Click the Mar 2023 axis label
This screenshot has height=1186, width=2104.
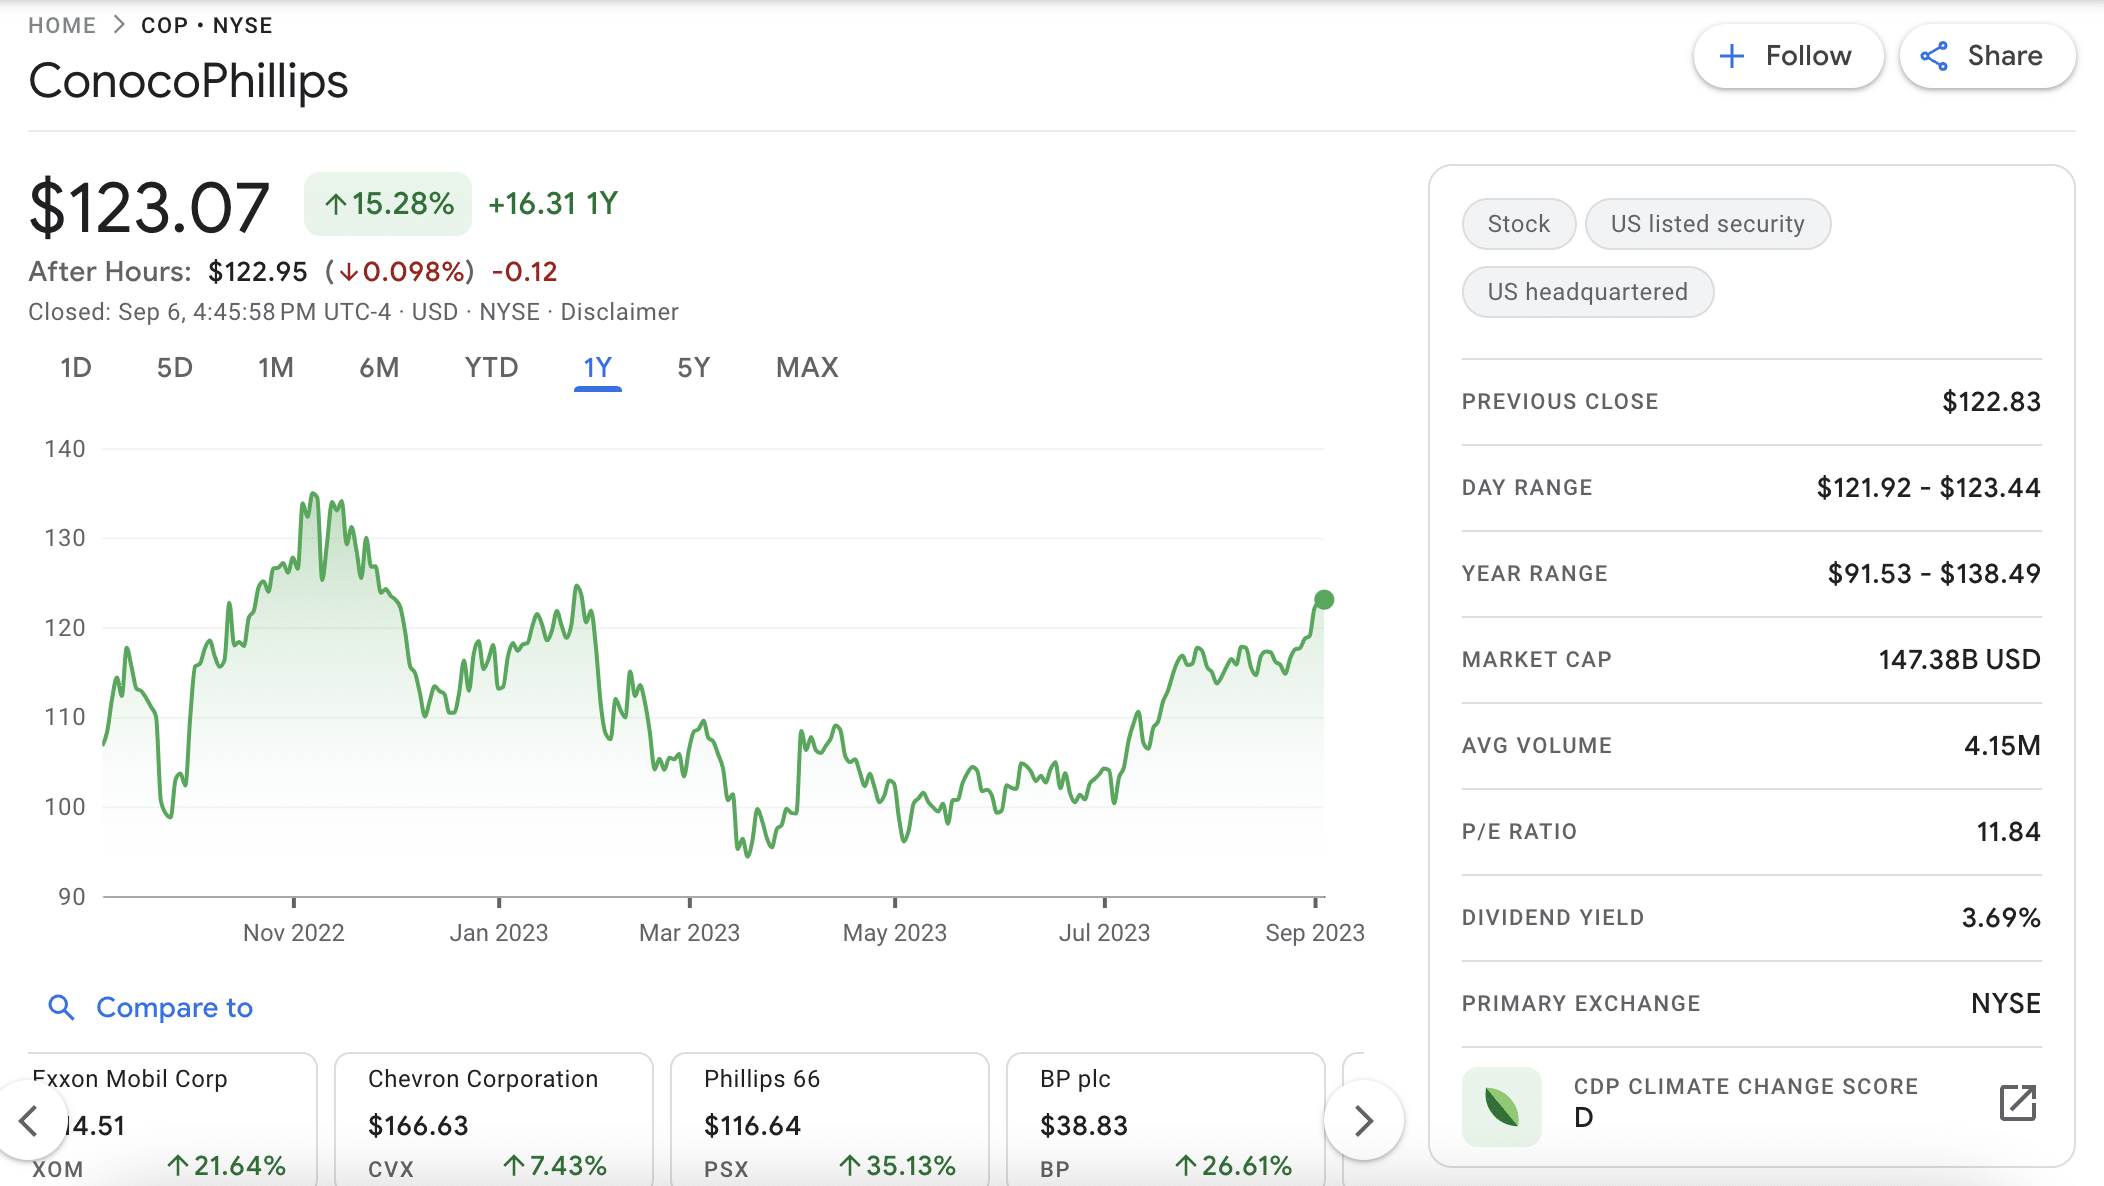[690, 933]
